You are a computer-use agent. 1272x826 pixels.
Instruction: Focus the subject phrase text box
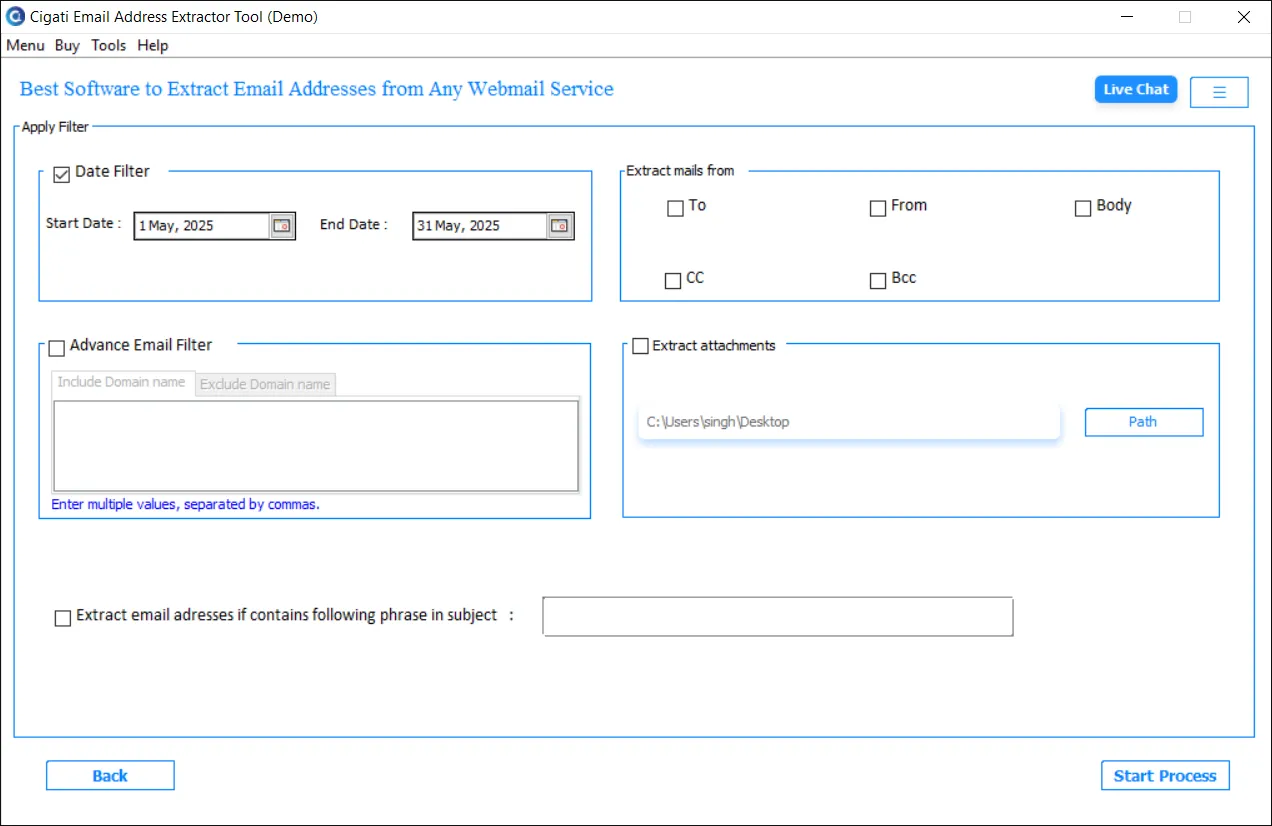[777, 617]
